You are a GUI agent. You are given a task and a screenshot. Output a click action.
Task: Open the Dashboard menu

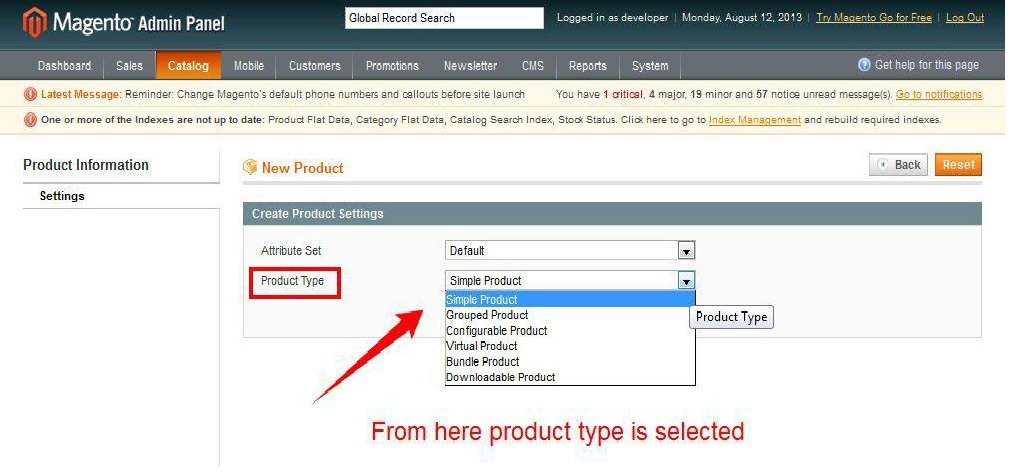(64, 65)
